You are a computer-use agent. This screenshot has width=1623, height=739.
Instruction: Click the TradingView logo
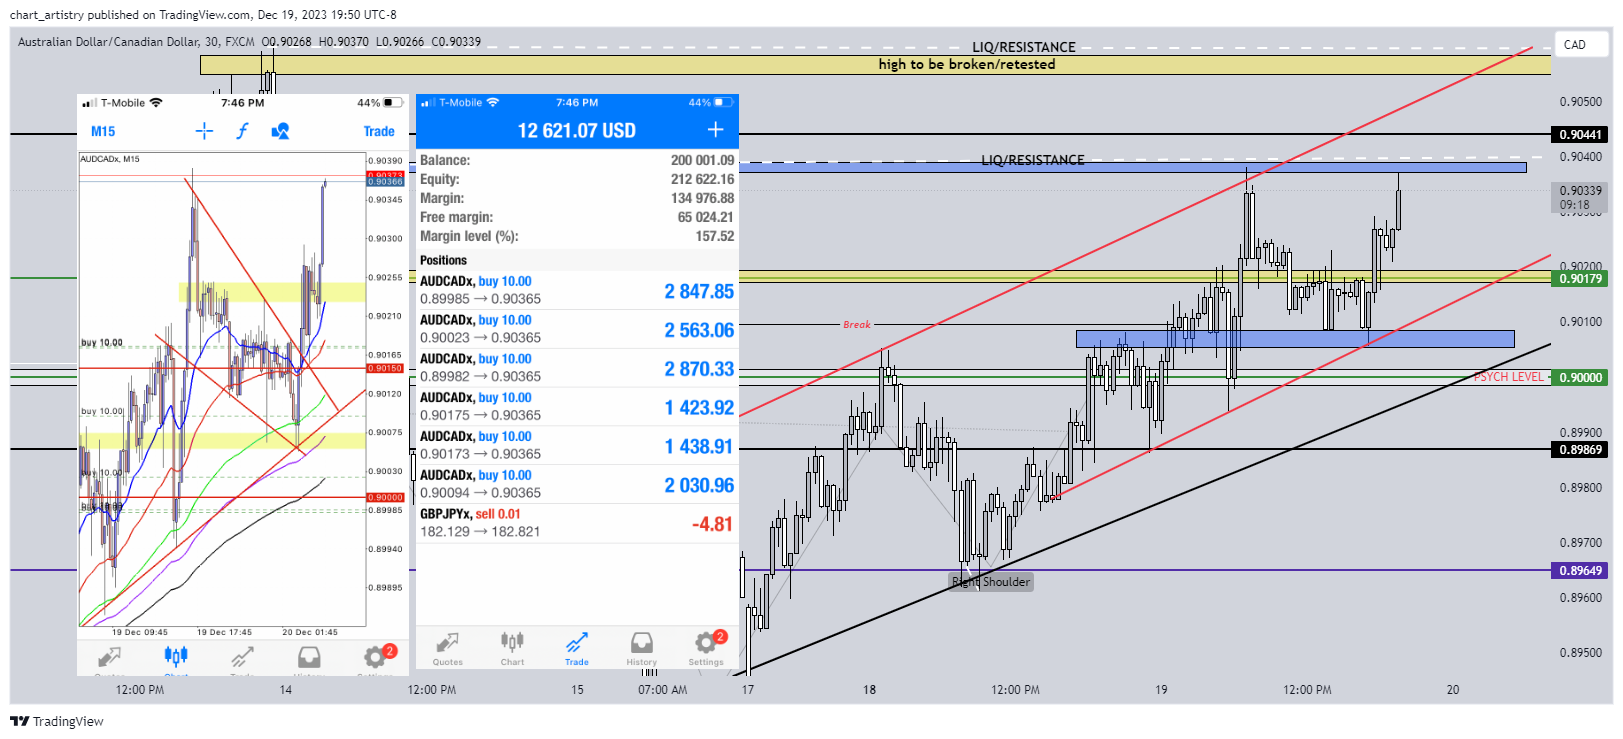click(57, 721)
